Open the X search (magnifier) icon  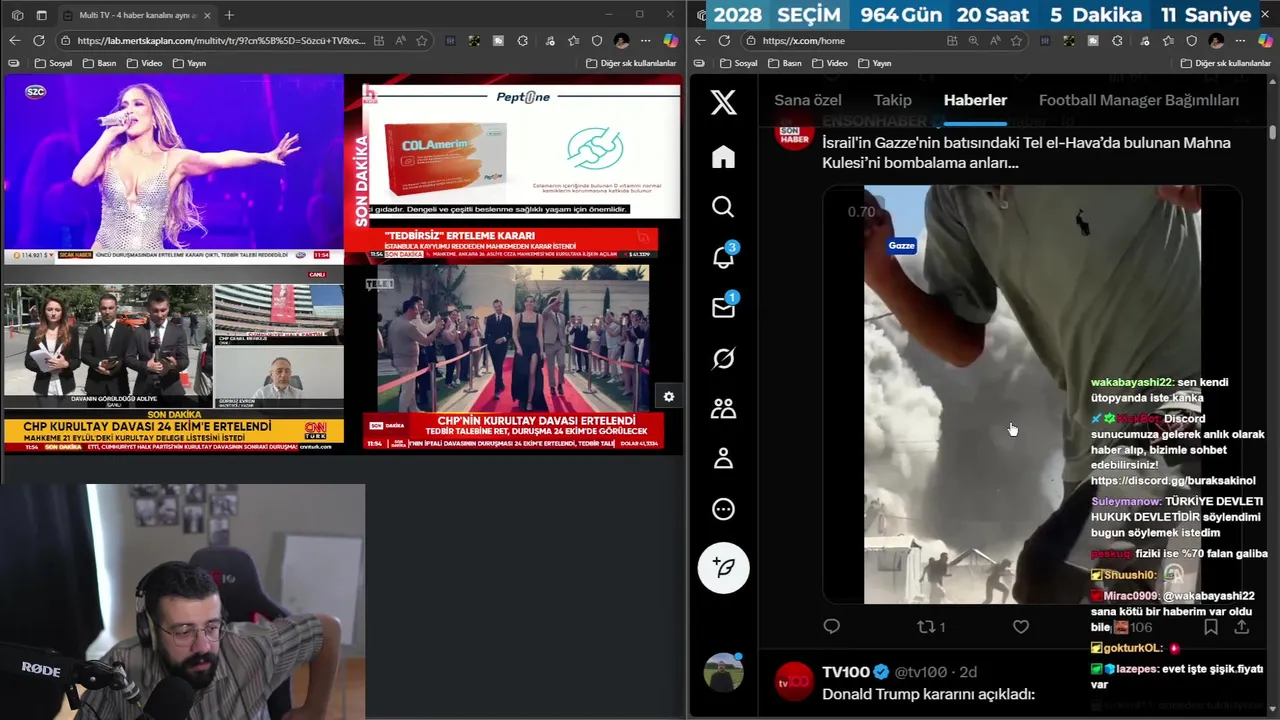coord(723,206)
